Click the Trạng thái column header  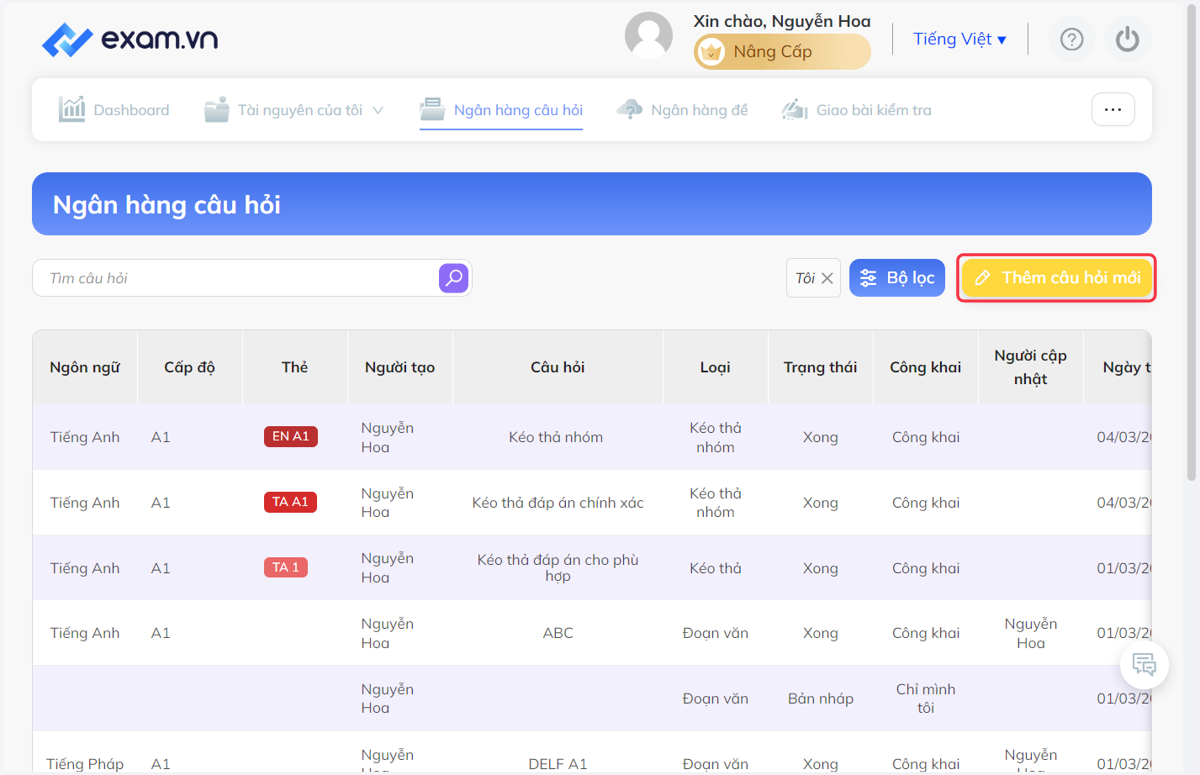(820, 367)
